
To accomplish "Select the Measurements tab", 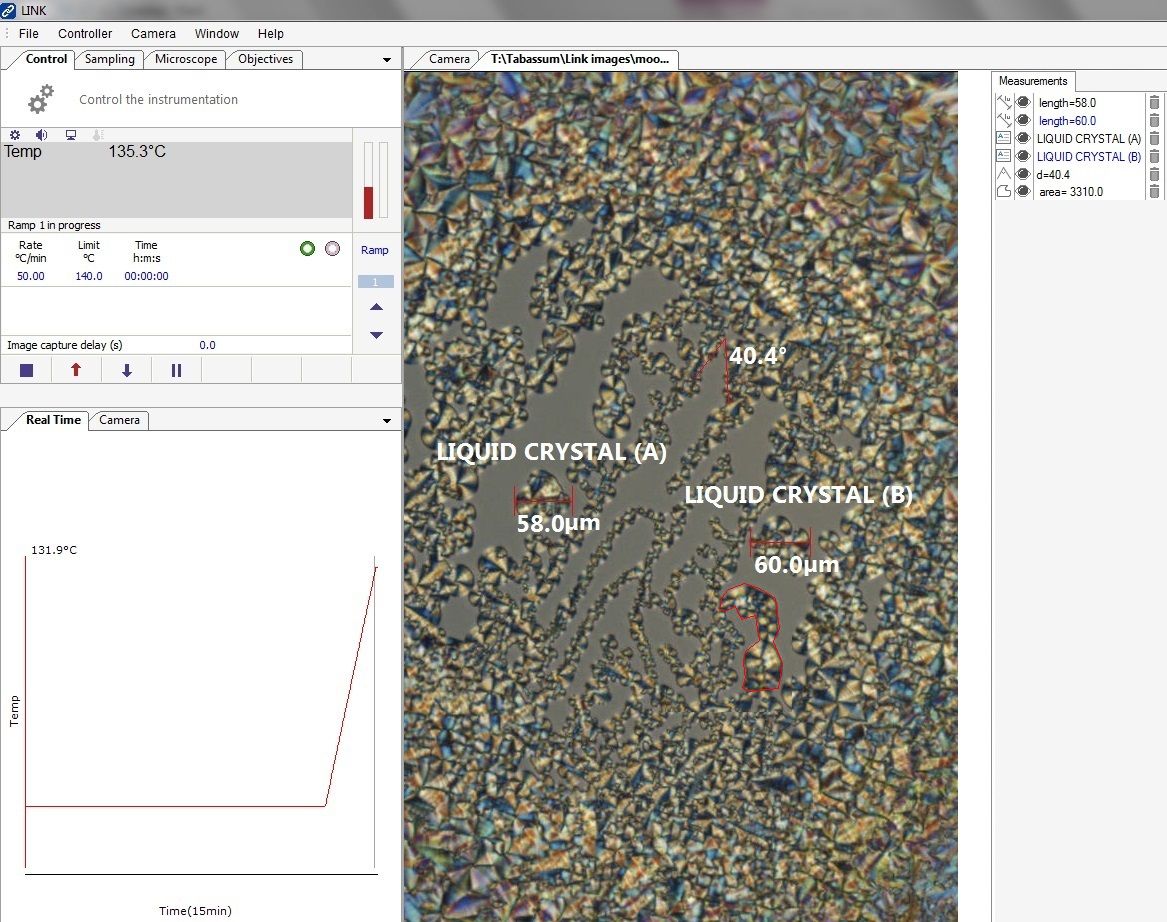I will [1033, 80].
